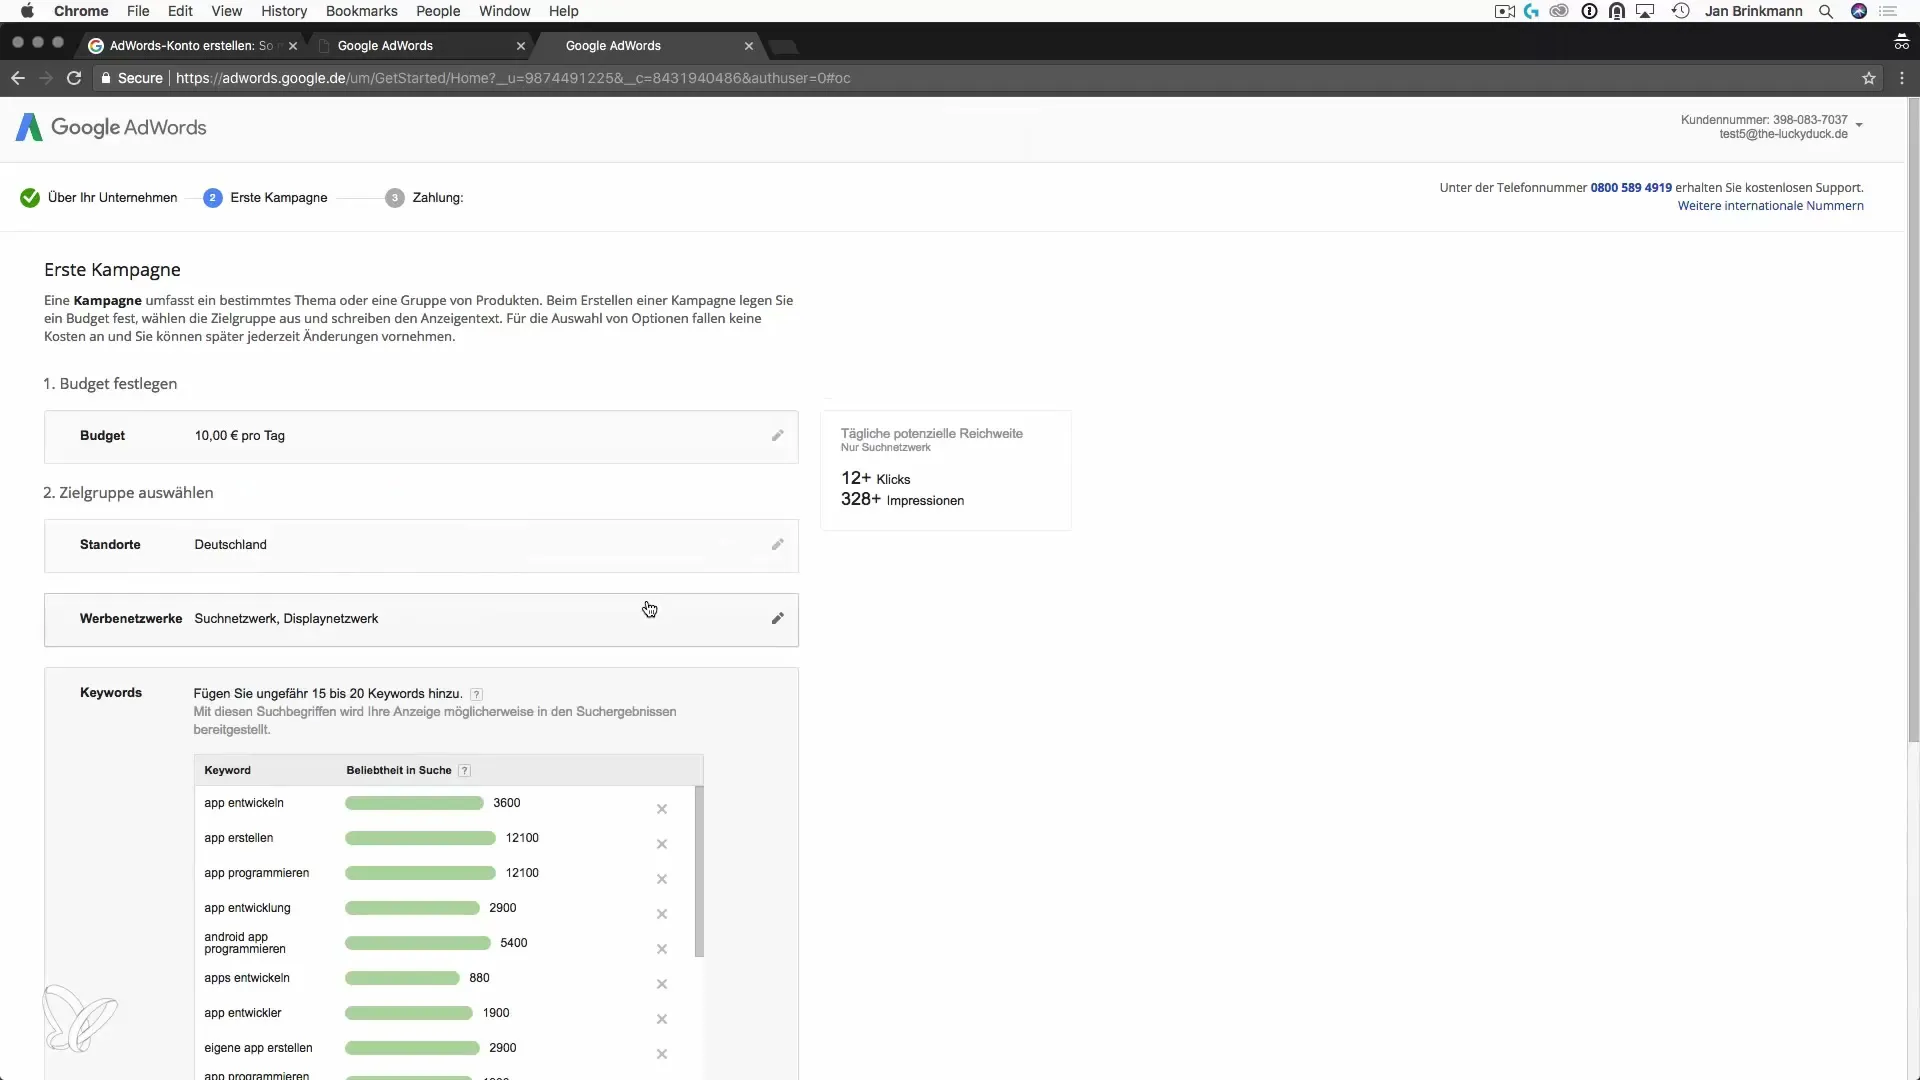Image resolution: width=1920 pixels, height=1080 pixels.
Task: Open help icon beside Beliebtheit in Suche
Action: click(x=464, y=771)
